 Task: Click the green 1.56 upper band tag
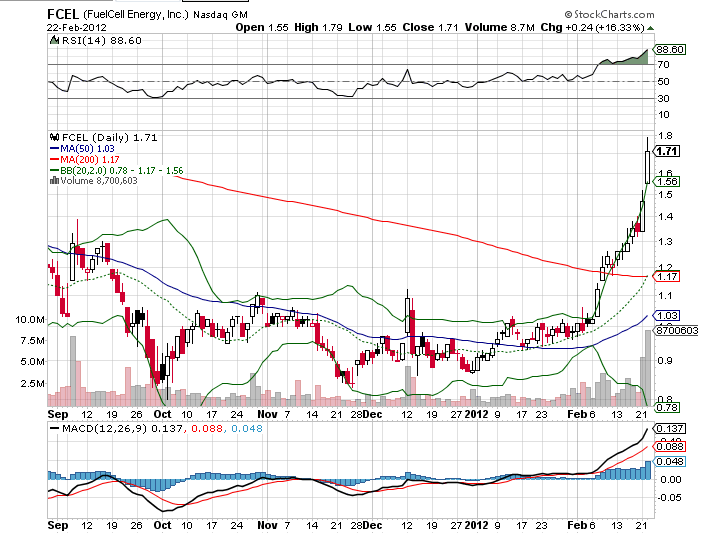tap(667, 181)
